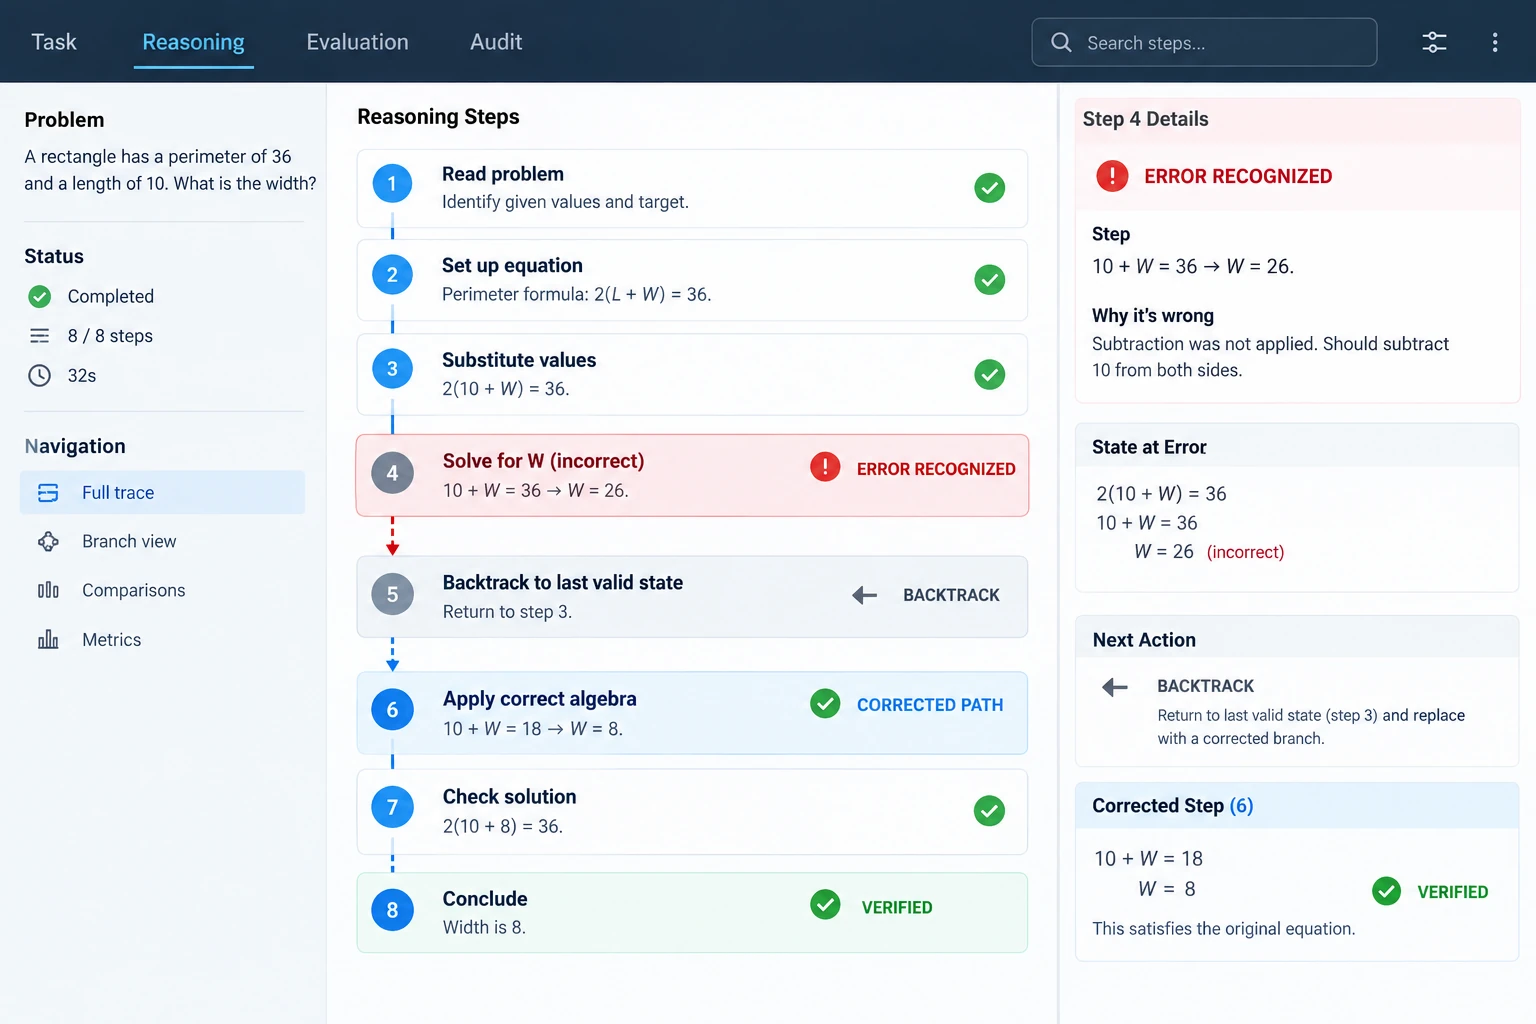The height and width of the screenshot is (1024, 1536).
Task: Click the Comparisons bar chart icon
Action: click(48, 590)
